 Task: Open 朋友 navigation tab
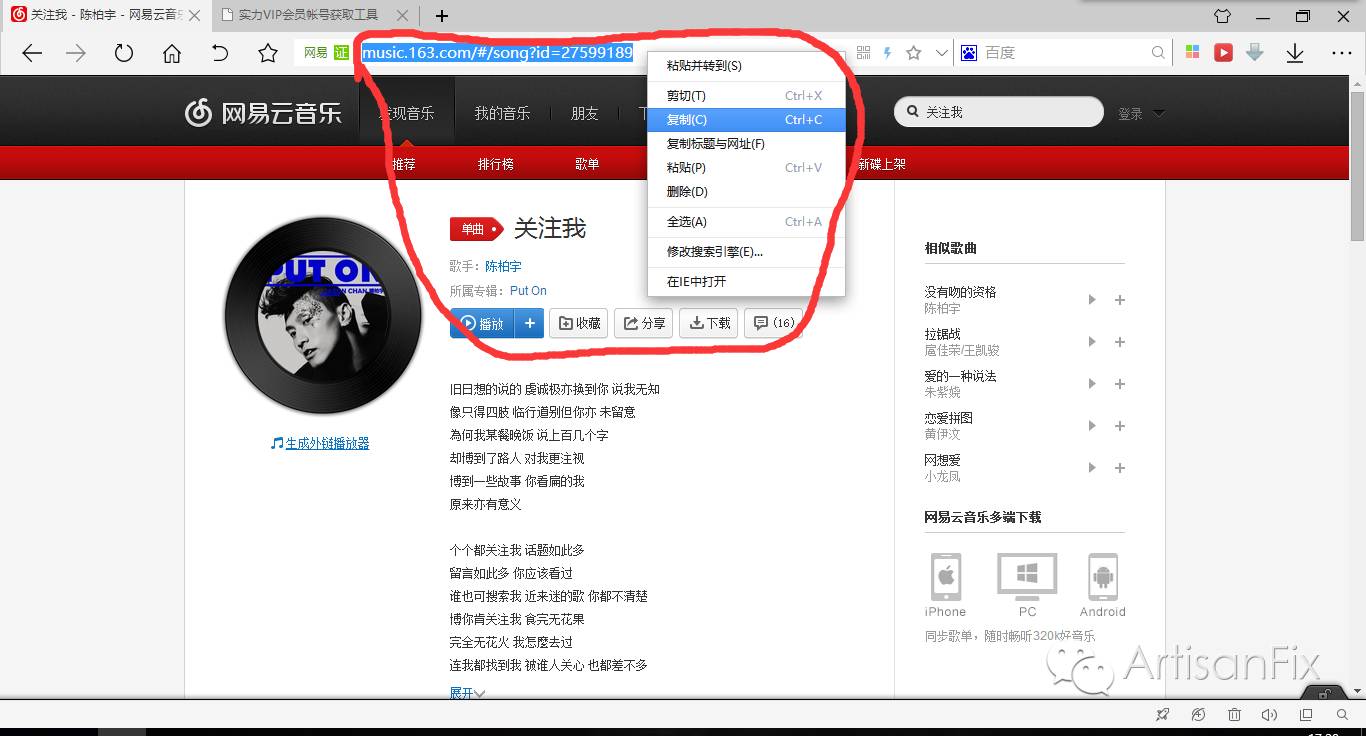point(585,113)
